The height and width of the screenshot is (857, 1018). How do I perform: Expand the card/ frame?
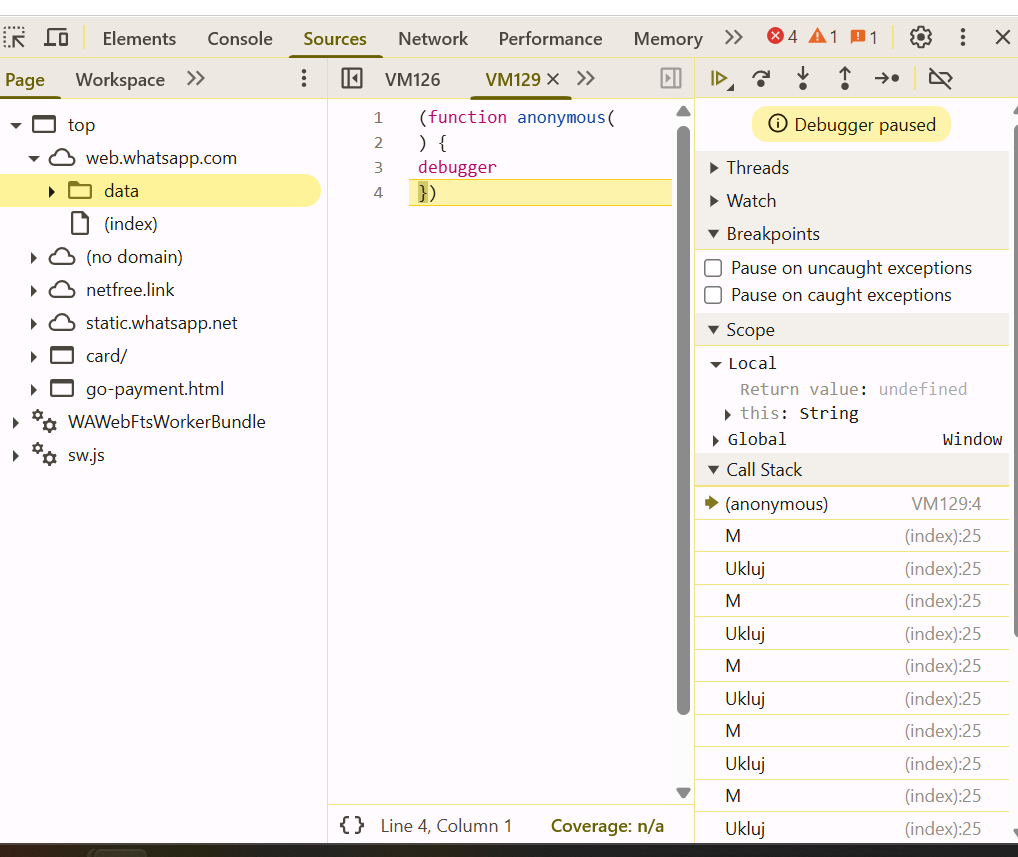[33, 356]
